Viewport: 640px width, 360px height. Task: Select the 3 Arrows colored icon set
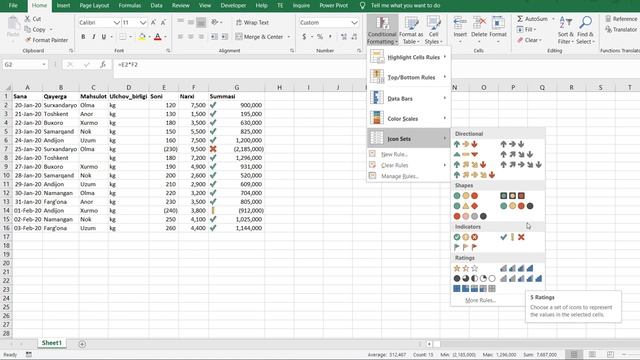click(x=465, y=144)
